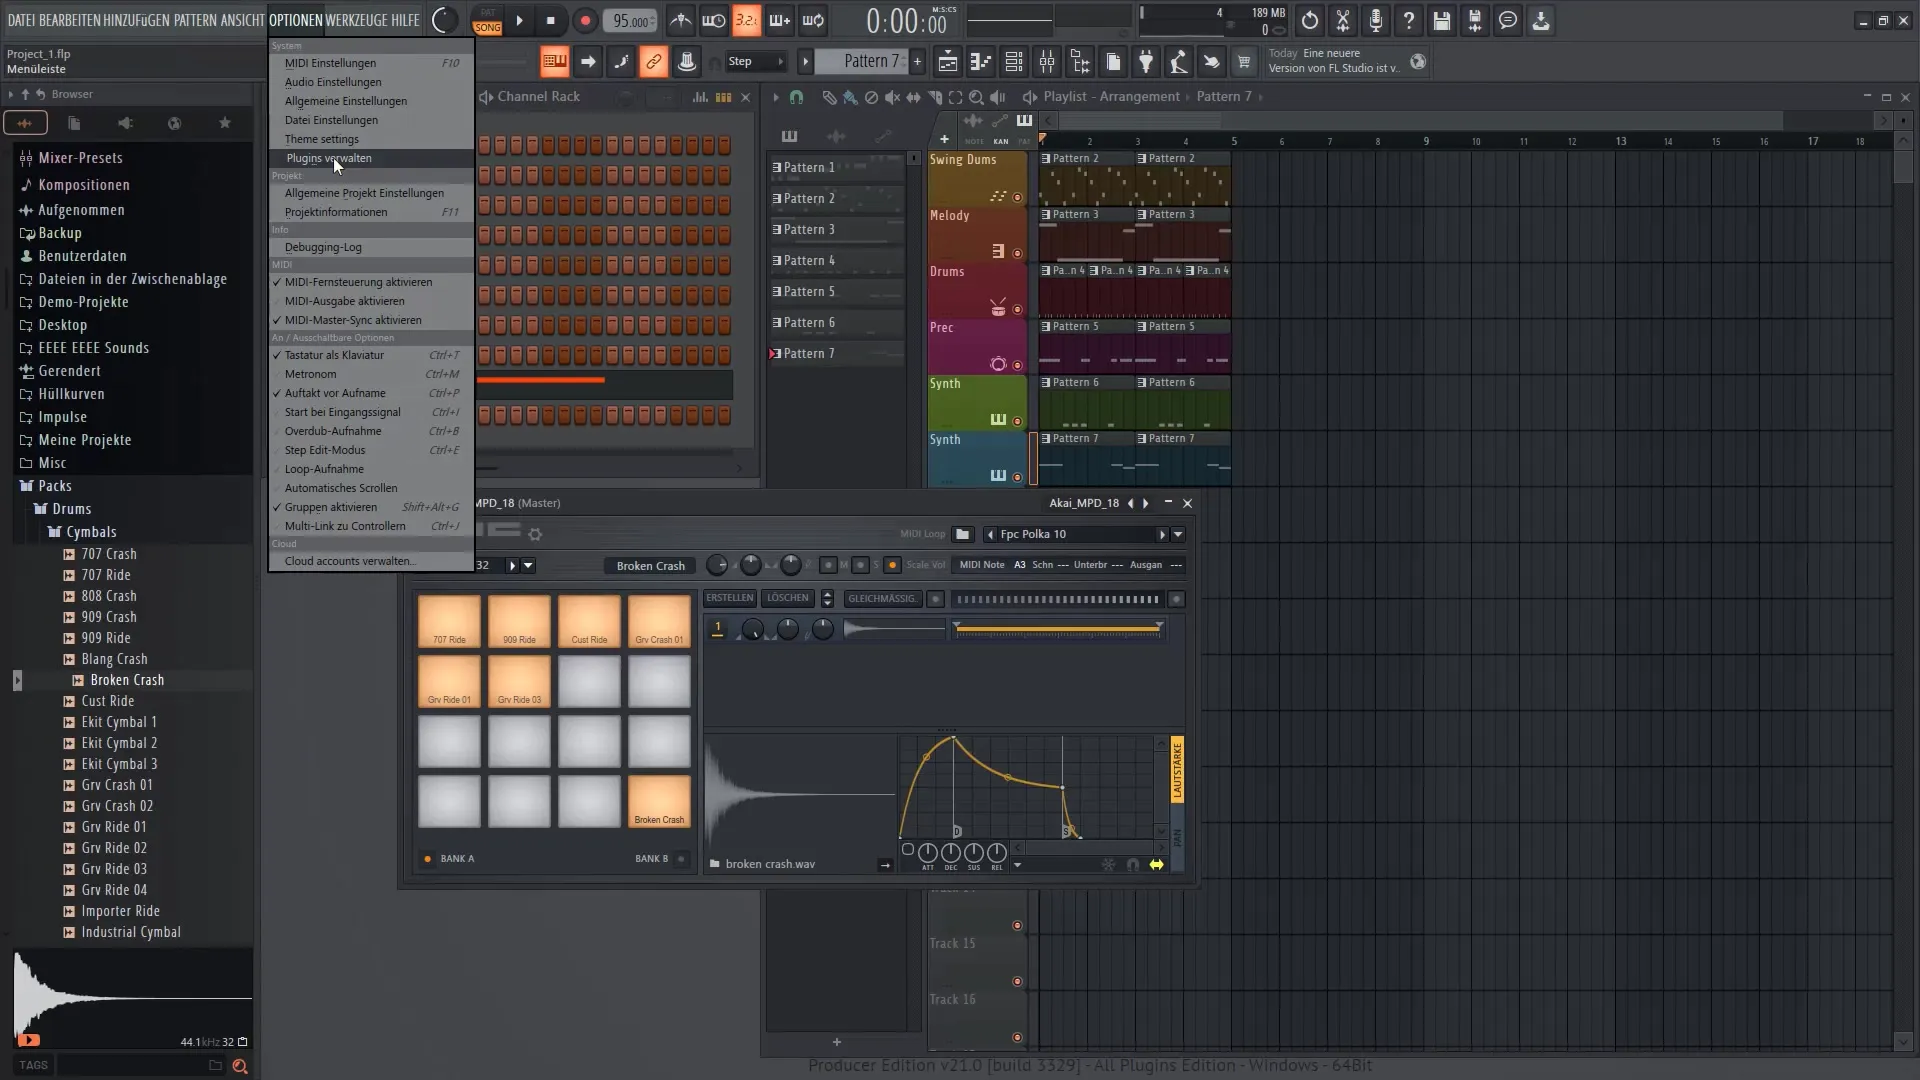Click the Record button
Screen dimensions: 1920x1080
pos(585,20)
